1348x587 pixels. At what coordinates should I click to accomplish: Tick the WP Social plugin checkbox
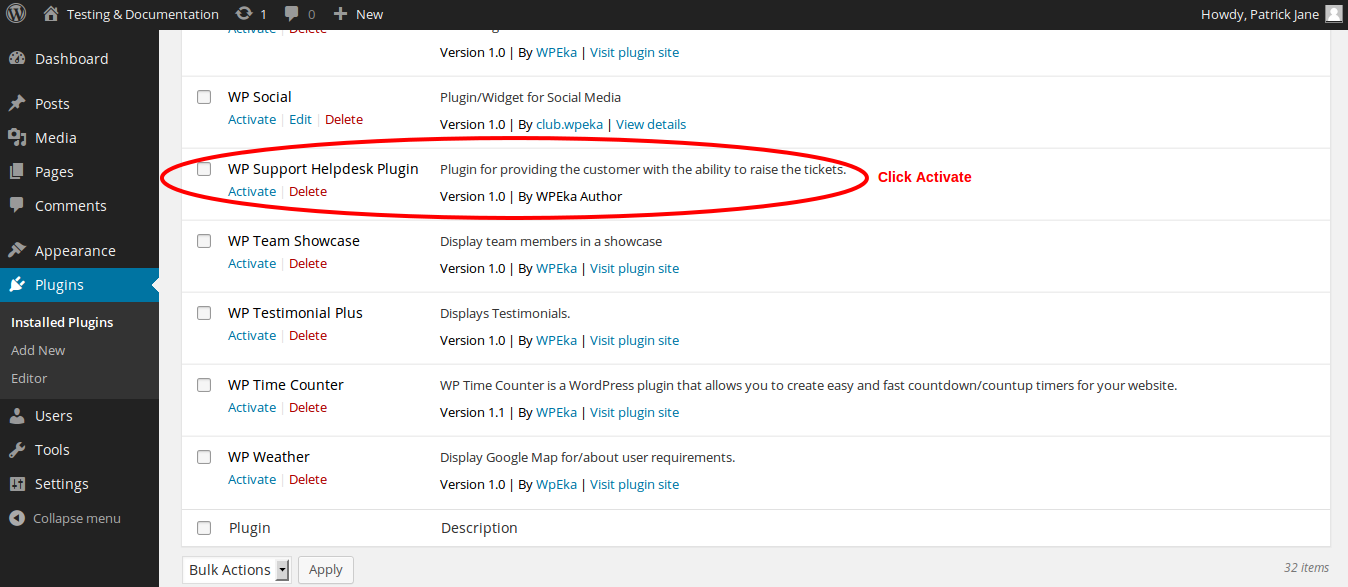point(204,97)
